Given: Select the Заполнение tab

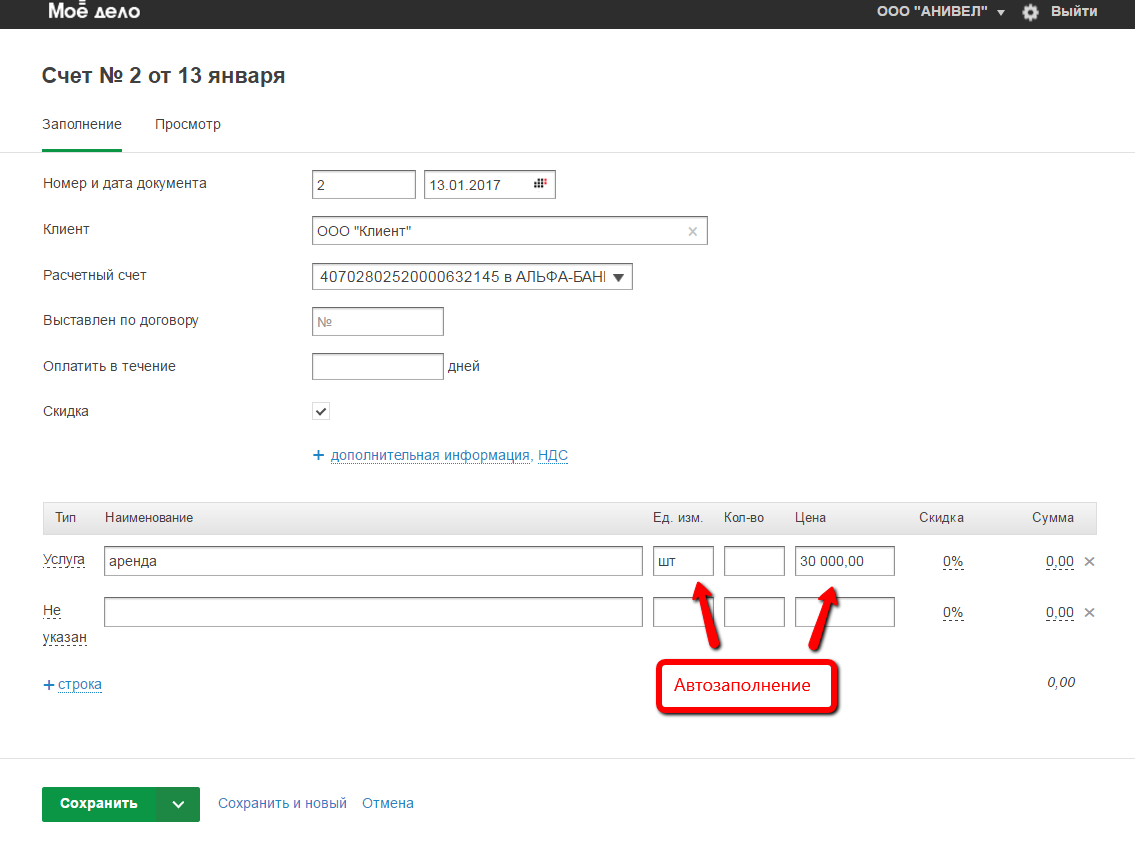Looking at the screenshot, I should point(82,125).
